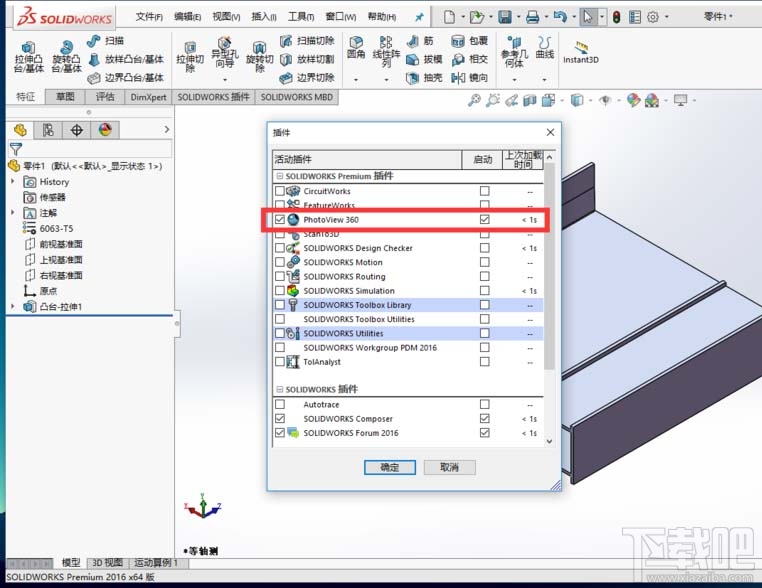
Task: Toggle CircuitWorks active add-in checkbox
Action: tap(280, 191)
